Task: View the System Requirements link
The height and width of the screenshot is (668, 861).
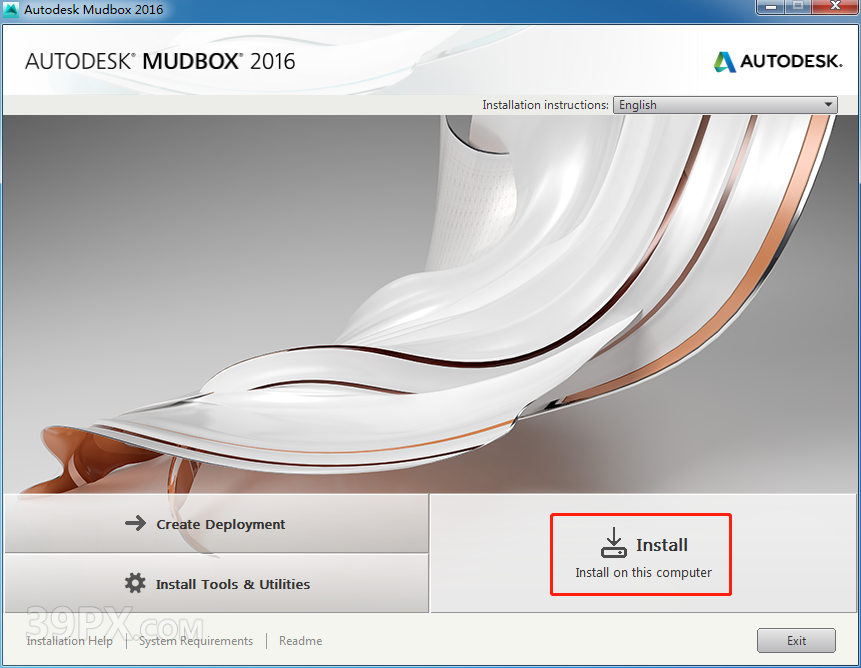Action: (x=196, y=641)
